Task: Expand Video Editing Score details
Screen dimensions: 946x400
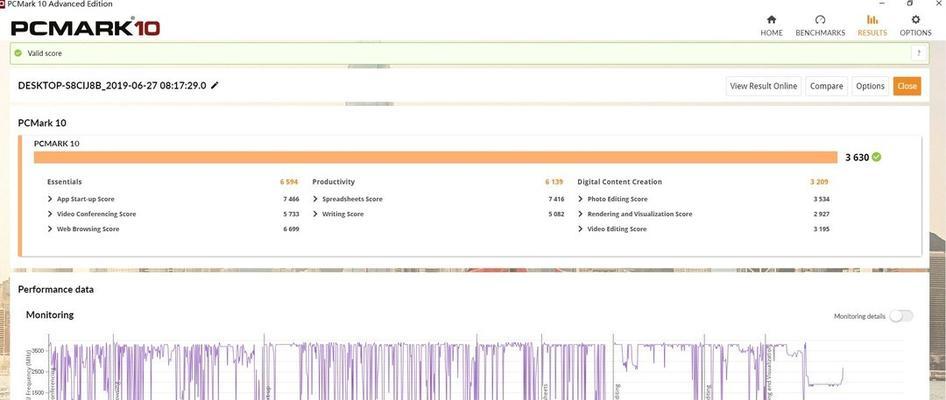Action: click(580, 229)
